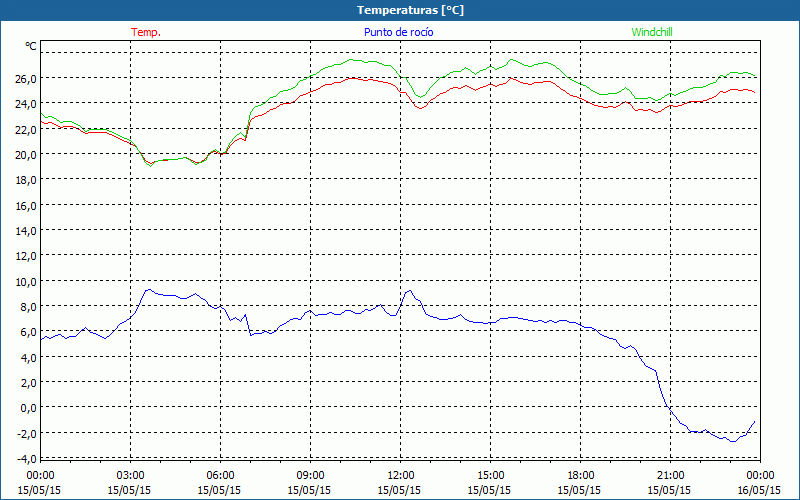Click the 8,0 y-axis value
The width and height of the screenshot is (800, 500).
28,307
